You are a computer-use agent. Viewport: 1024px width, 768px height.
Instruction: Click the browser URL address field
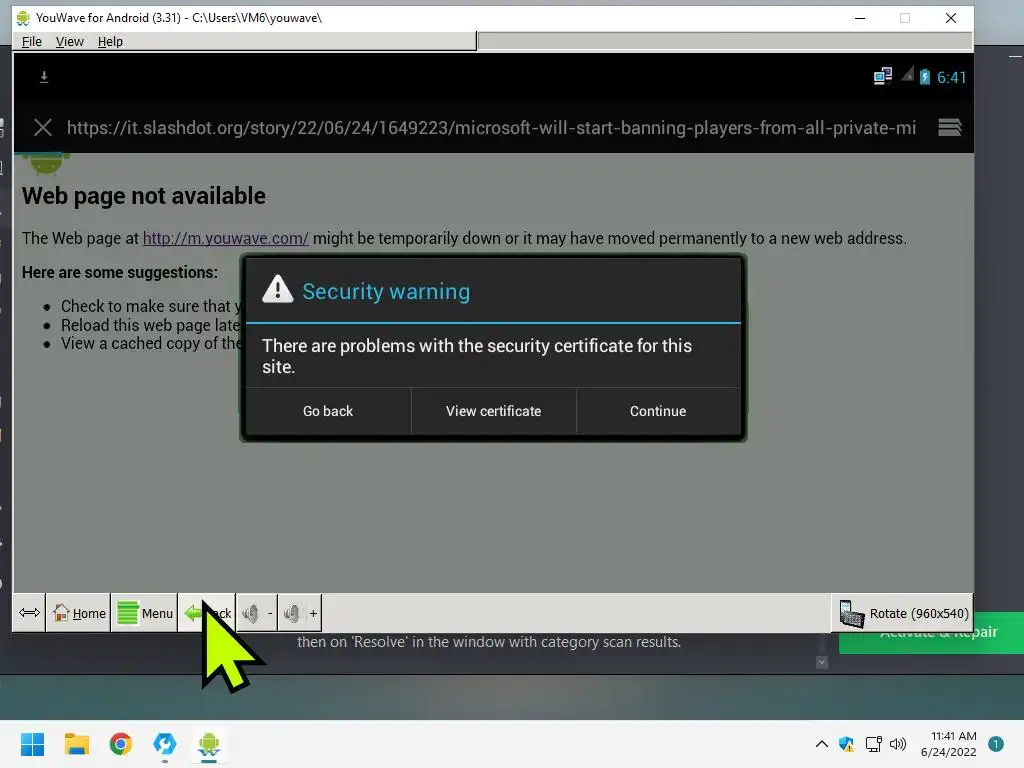tap(491, 127)
